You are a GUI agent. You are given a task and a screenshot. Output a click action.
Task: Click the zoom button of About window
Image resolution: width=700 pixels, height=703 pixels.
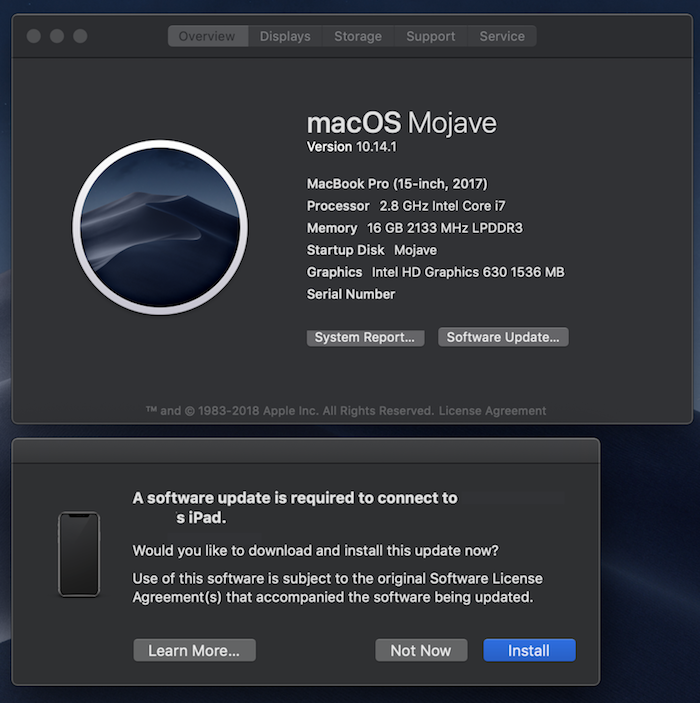tap(80, 36)
